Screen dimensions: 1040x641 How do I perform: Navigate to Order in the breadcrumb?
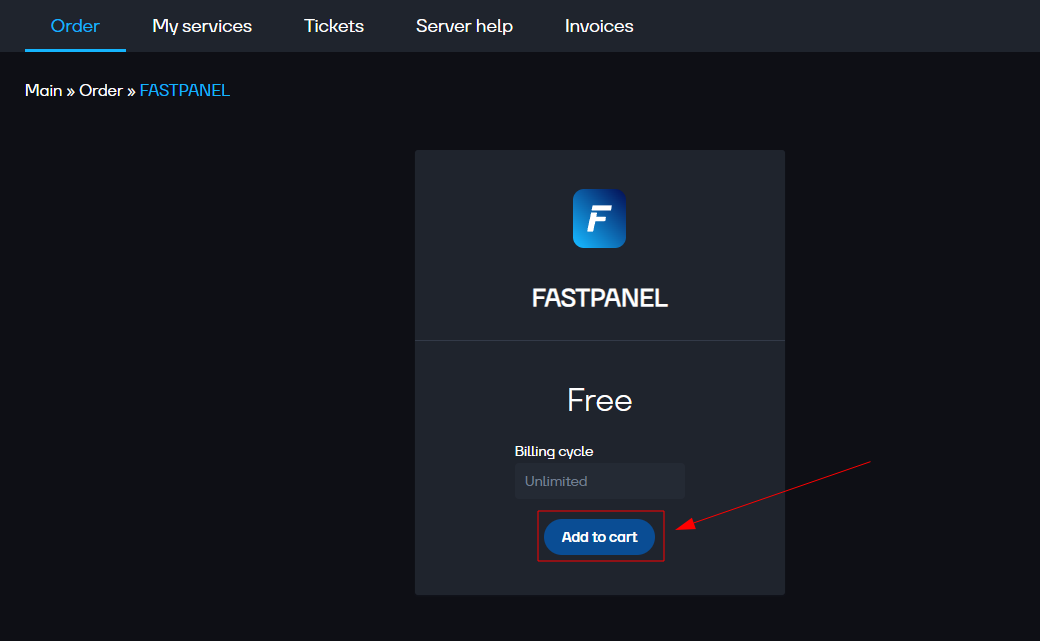coord(100,90)
